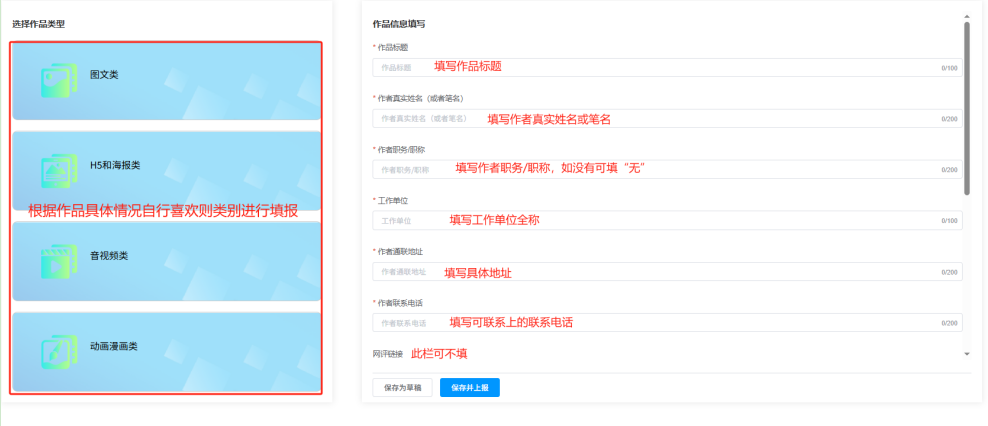Choose the H5和海报类 label text
The width and height of the screenshot is (988, 426).
[115, 165]
